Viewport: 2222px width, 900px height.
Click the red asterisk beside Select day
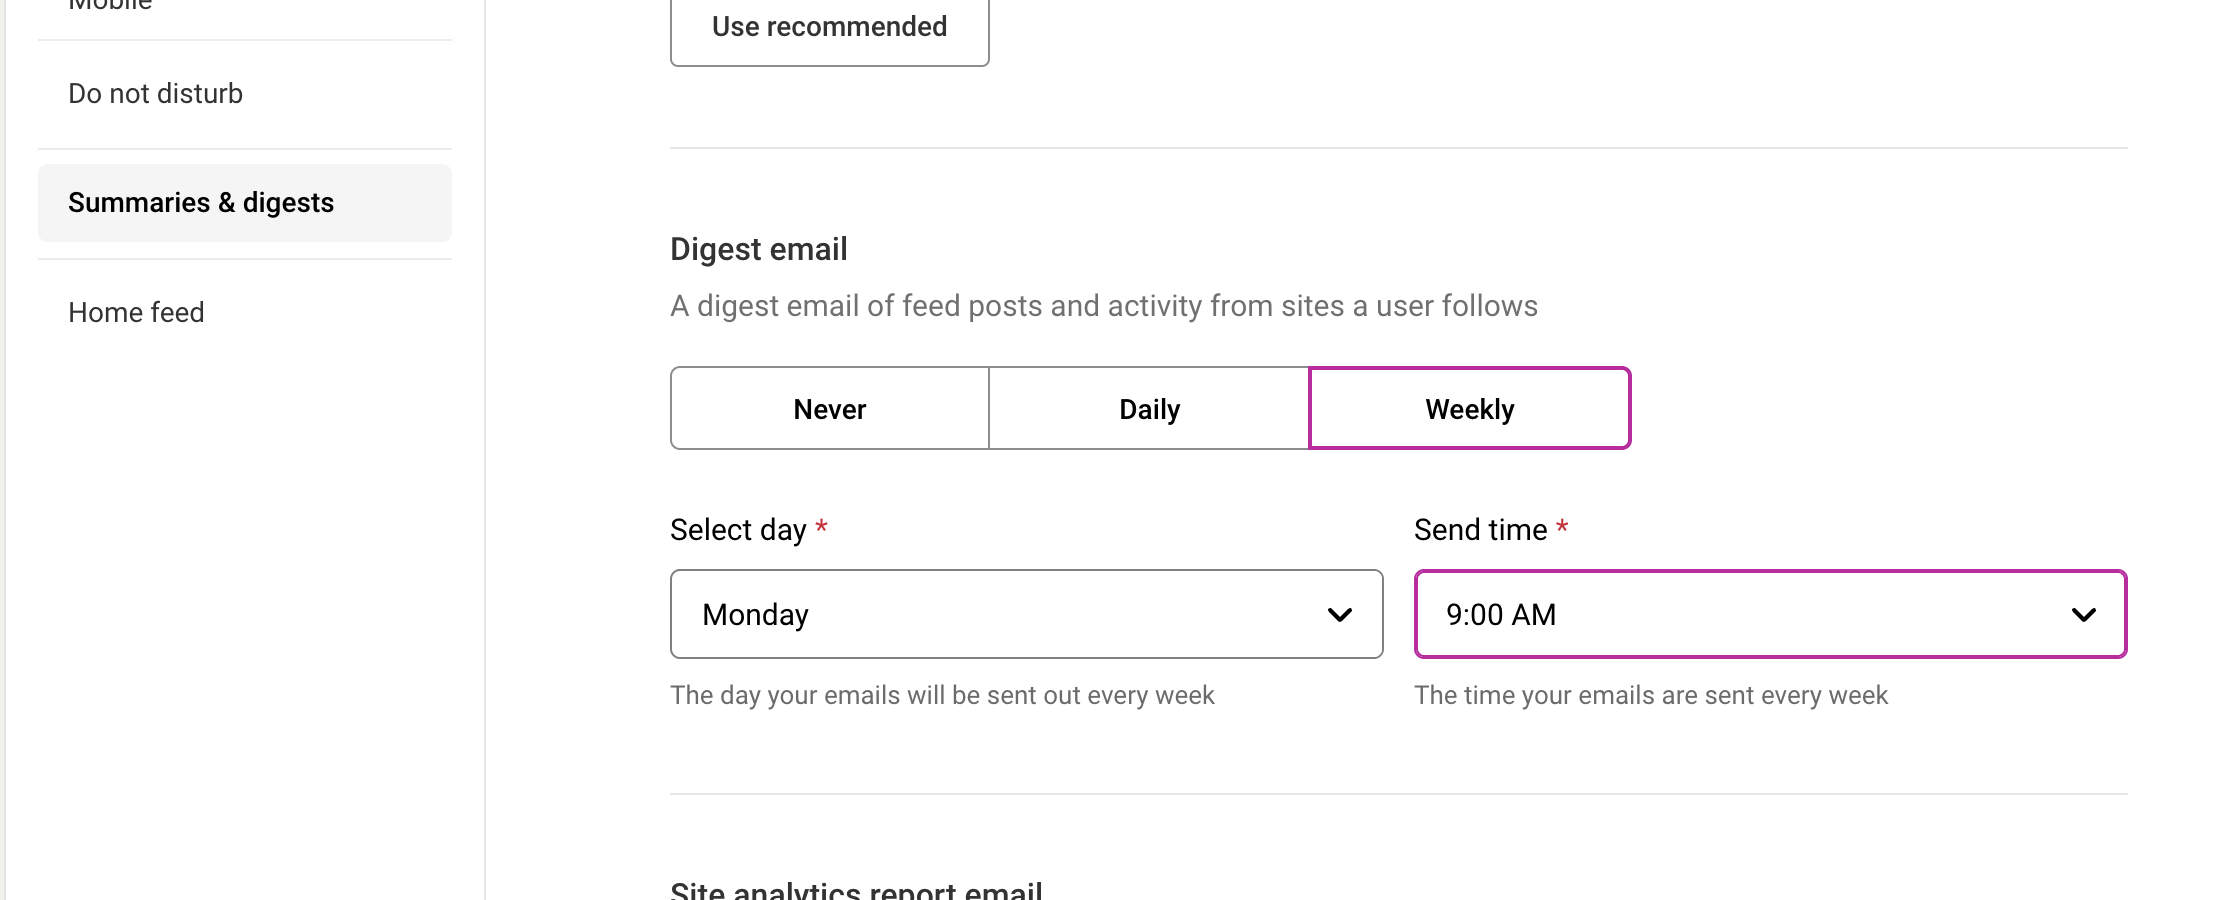821,527
